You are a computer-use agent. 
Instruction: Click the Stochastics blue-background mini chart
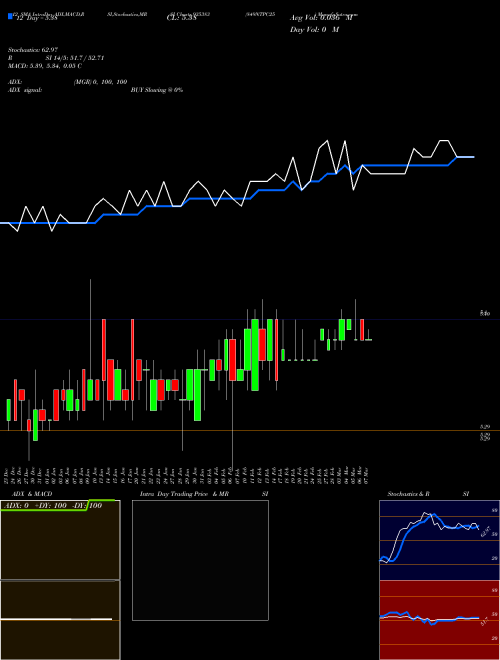(439, 540)
